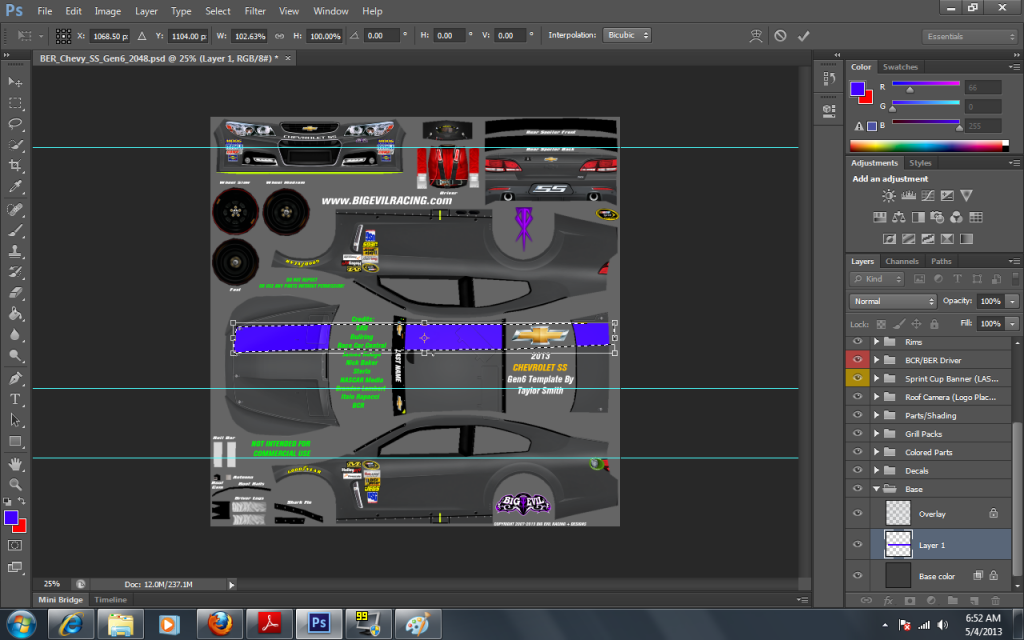Image resolution: width=1024 pixels, height=640 pixels.
Task: Select the Spot Healing Brush tool
Action: [15, 210]
